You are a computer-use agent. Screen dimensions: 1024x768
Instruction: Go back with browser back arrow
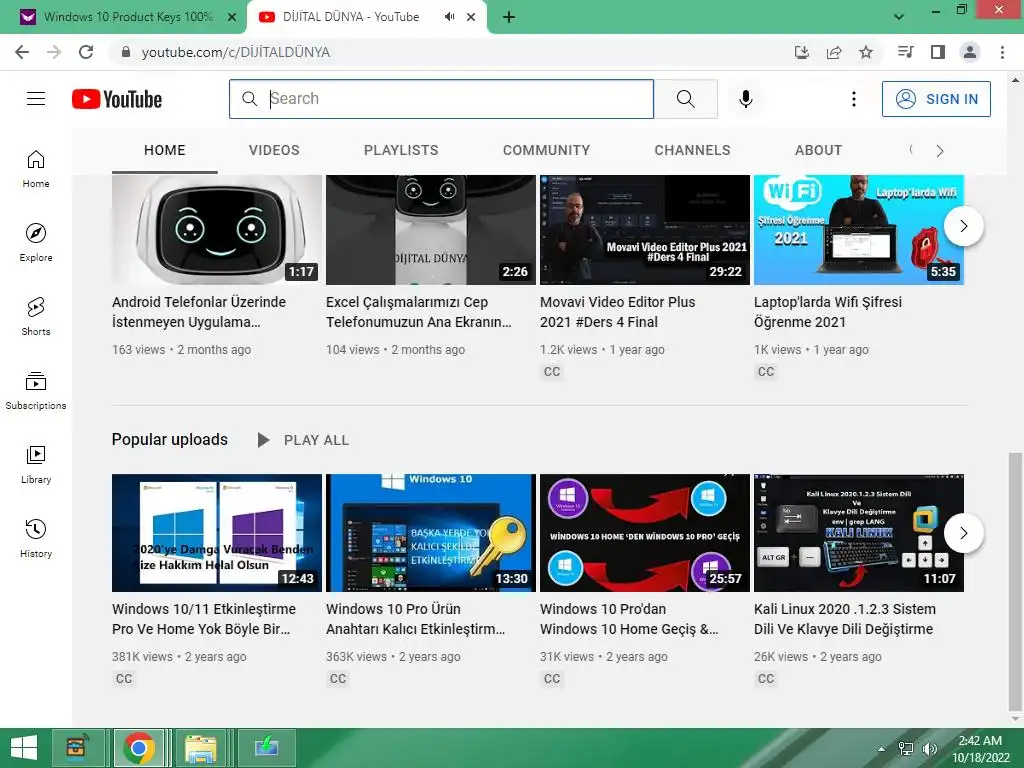[22, 52]
